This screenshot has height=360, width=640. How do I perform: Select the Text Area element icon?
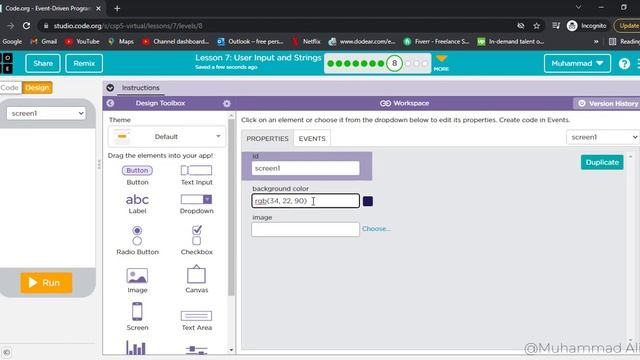pyautogui.click(x=196, y=316)
